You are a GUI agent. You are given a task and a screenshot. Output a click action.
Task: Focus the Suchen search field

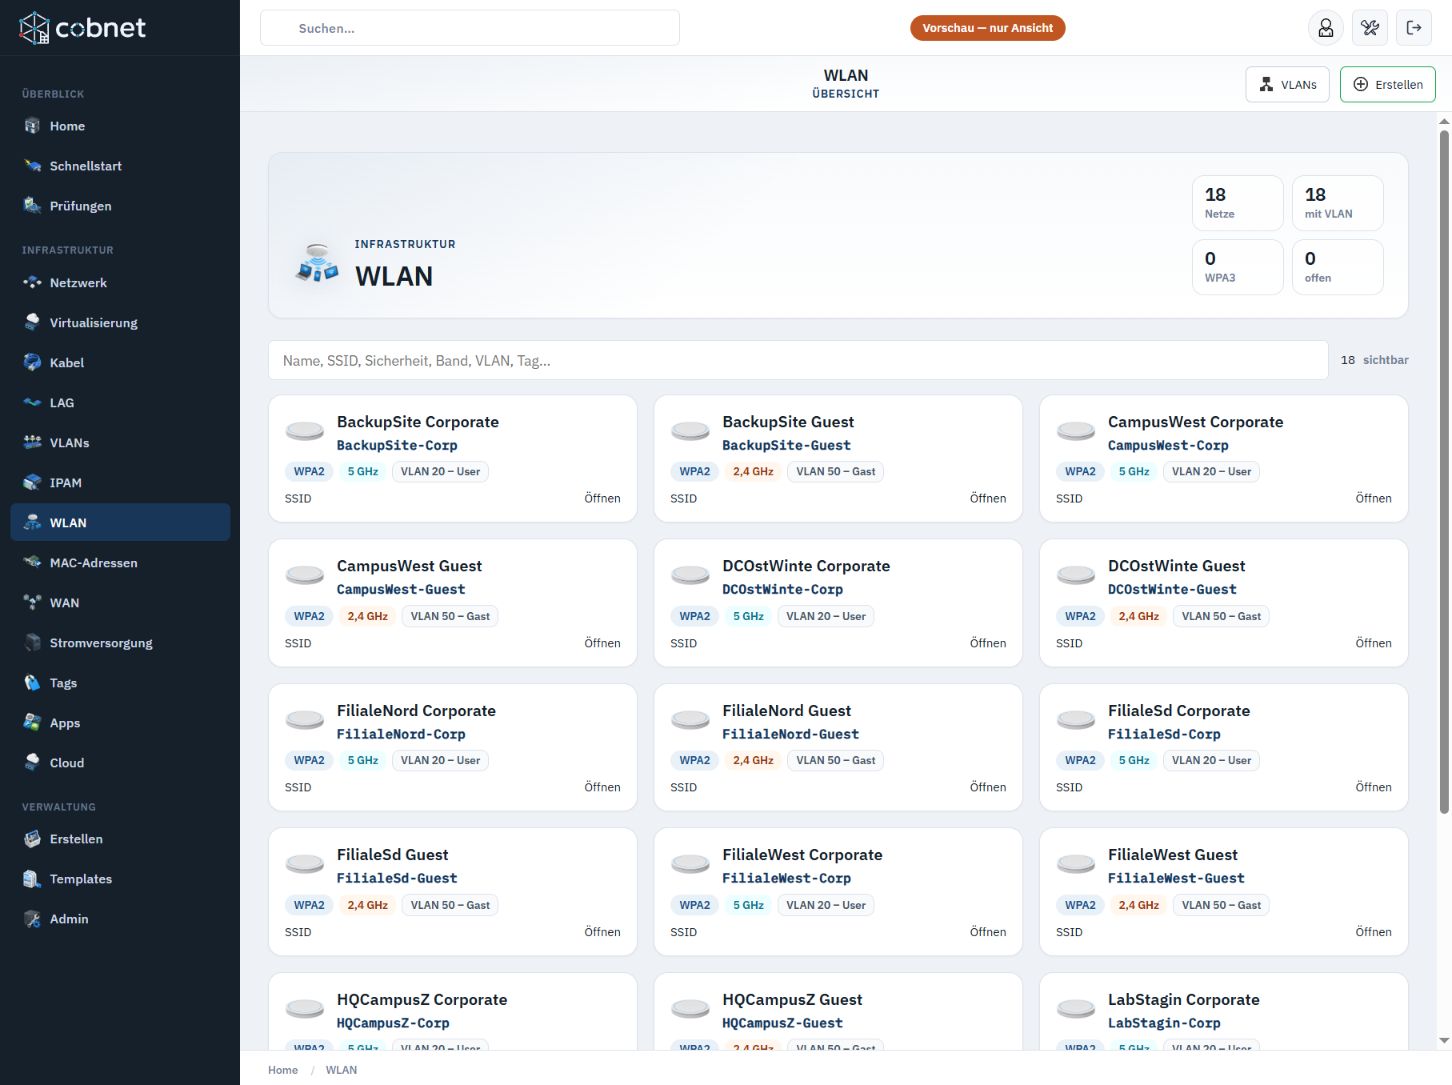(x=470, y=28)
